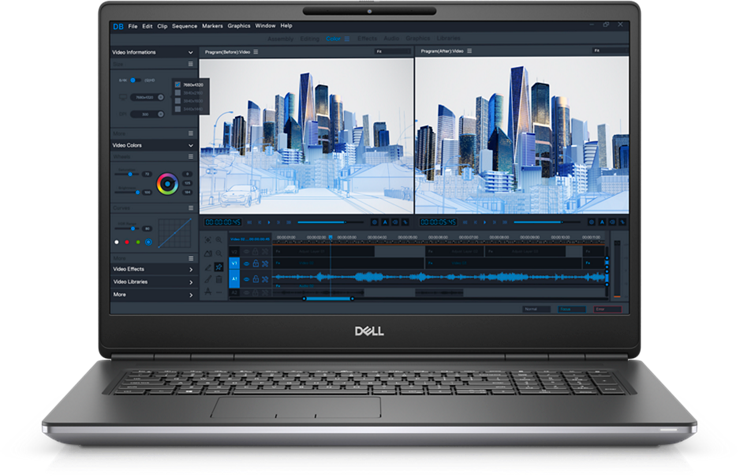Click the timeline zoom bar below tracks

(x=328, y=299)
